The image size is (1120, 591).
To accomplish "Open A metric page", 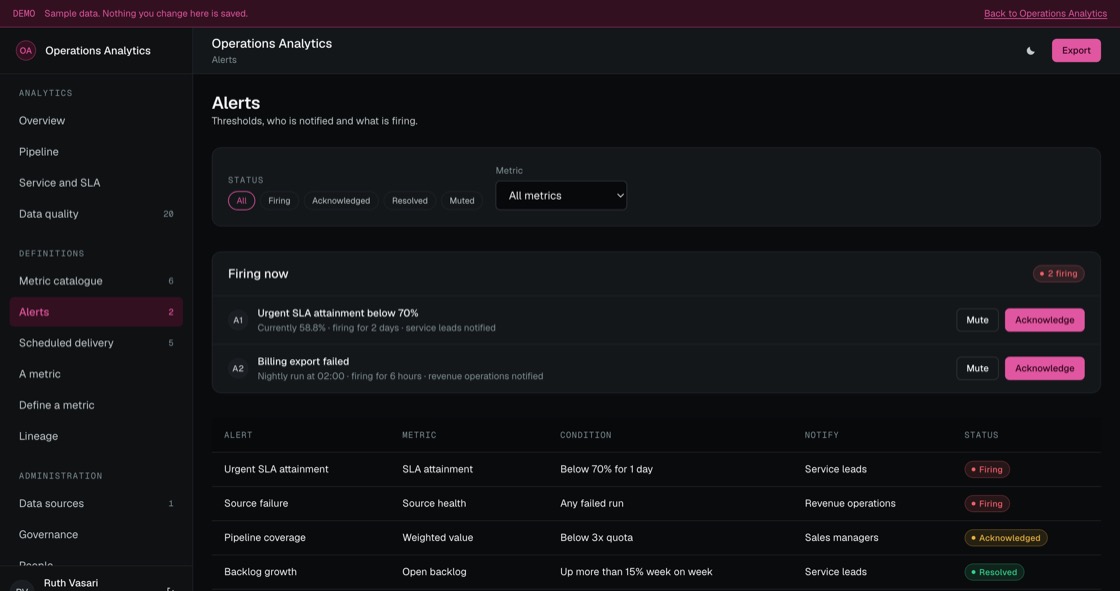I will click(96, 374).
